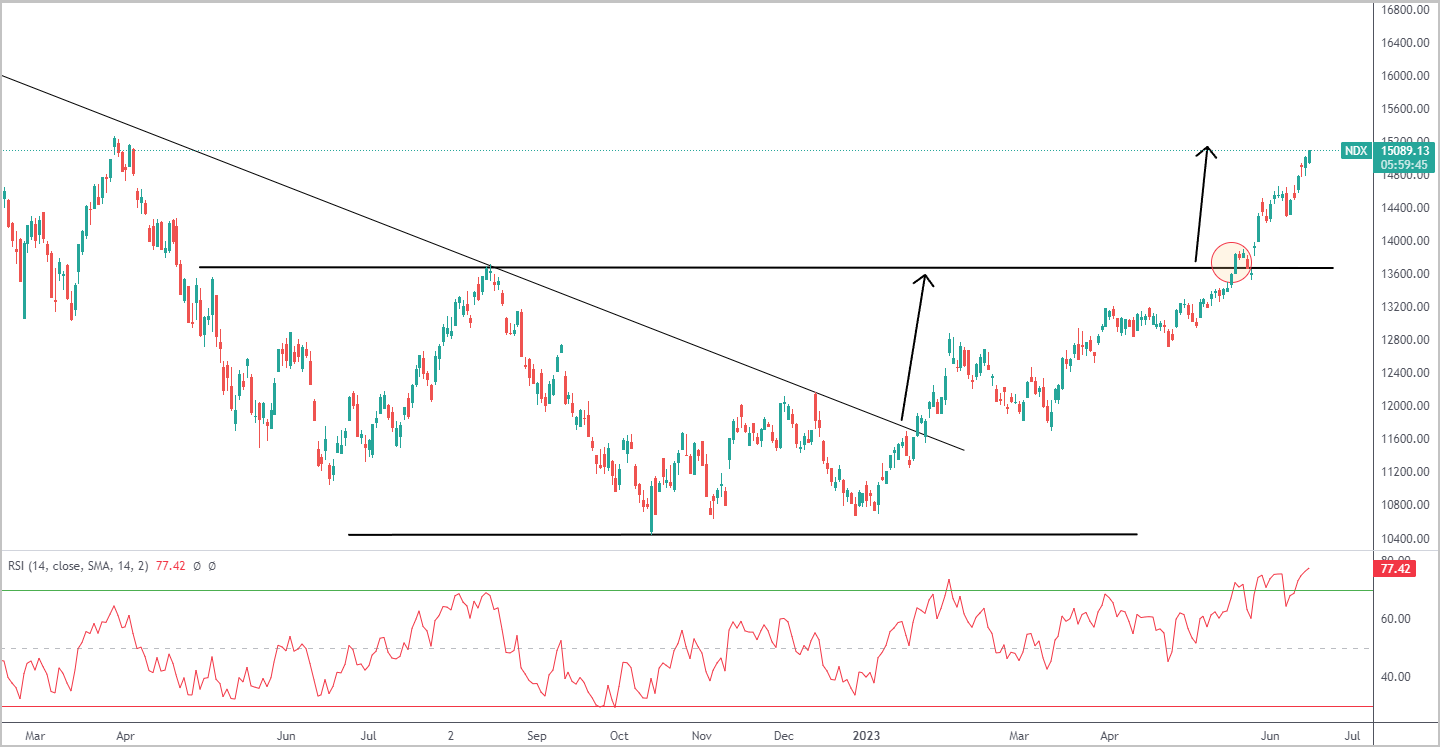
Task: Click the Sep label on the time axis
Action: 538,736
